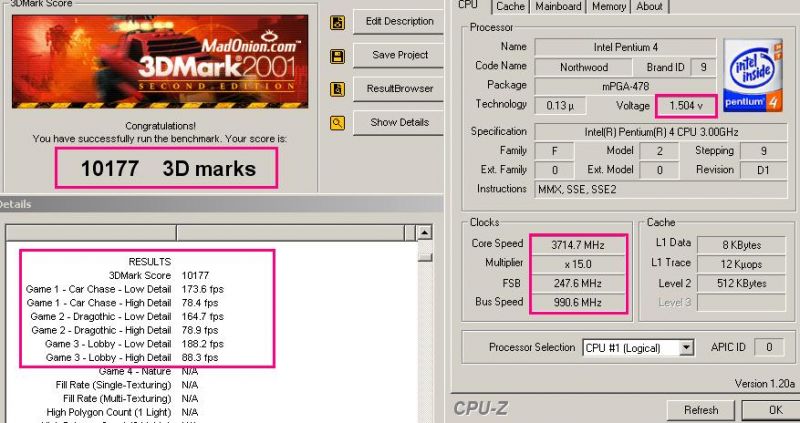Click the APIC ID value field
Viewport: 800px width, 423px height.
(x=769, y=347)
